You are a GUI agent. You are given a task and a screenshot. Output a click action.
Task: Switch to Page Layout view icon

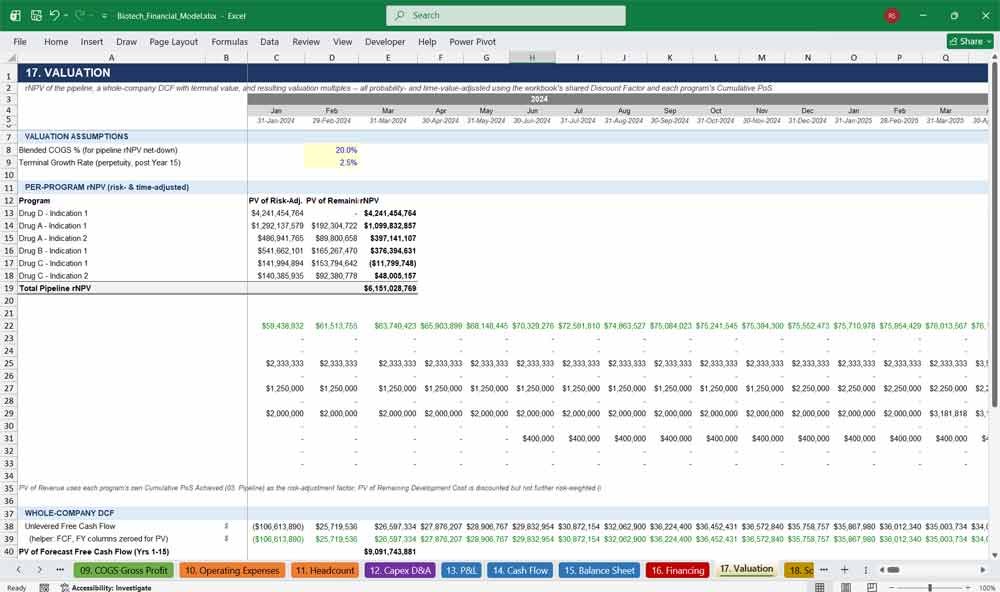846,587
